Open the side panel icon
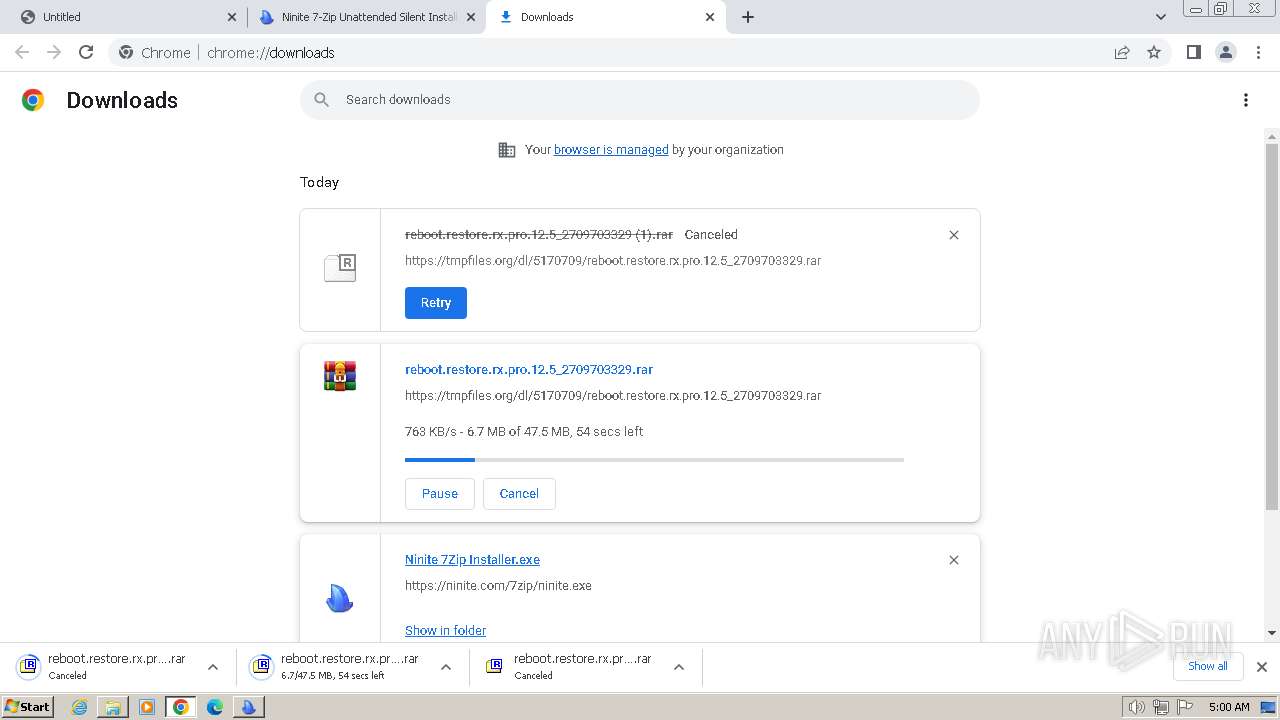 coord(1193,52)
